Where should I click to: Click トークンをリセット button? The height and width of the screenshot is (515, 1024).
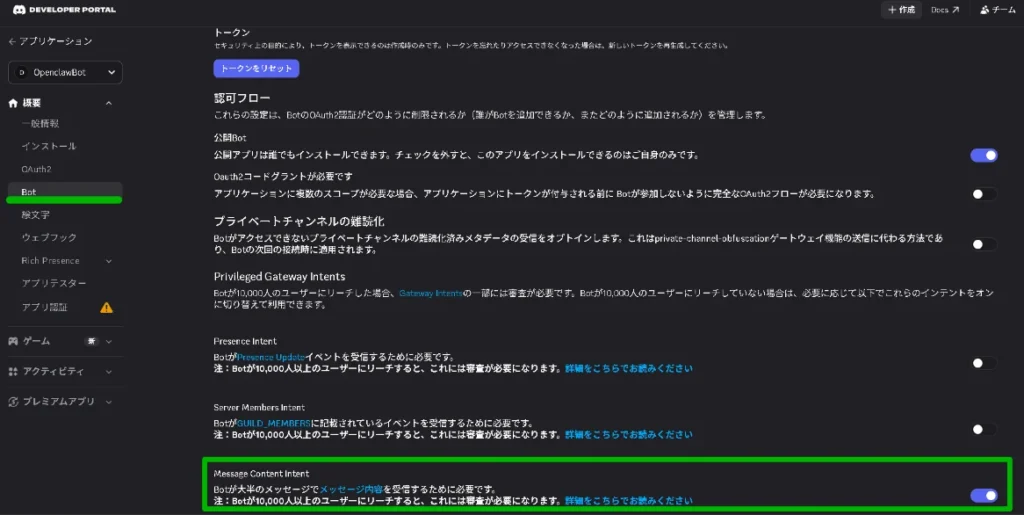tap(256, 69)
